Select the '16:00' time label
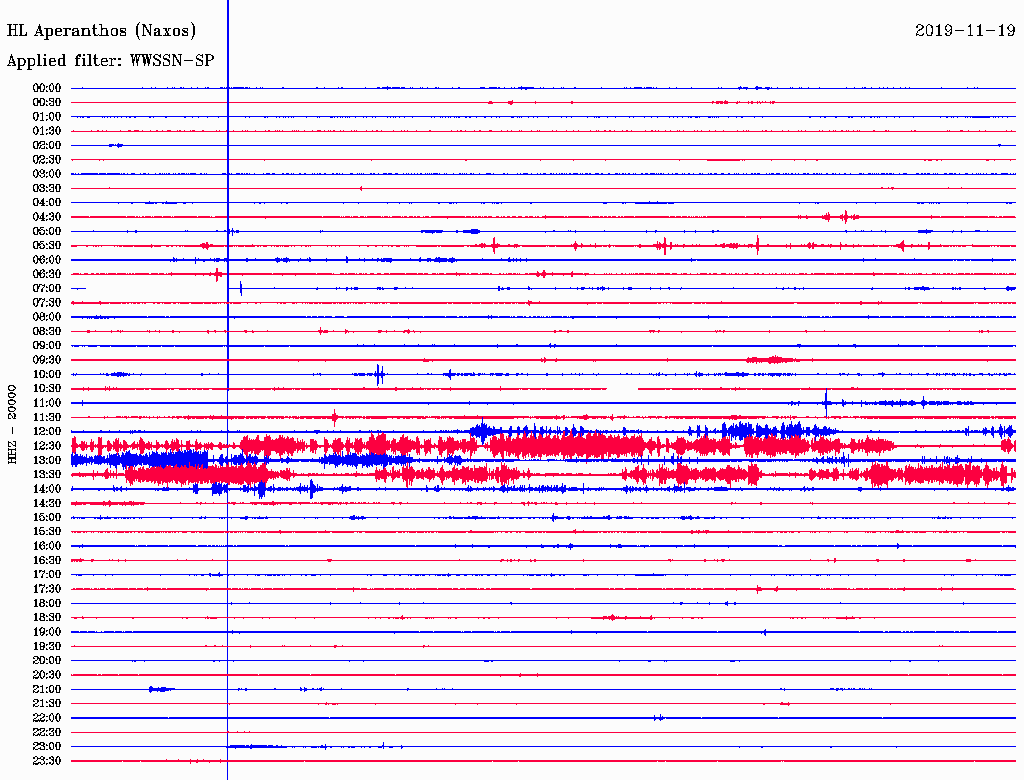This screenshot has height=780, width=1024. 47,546
